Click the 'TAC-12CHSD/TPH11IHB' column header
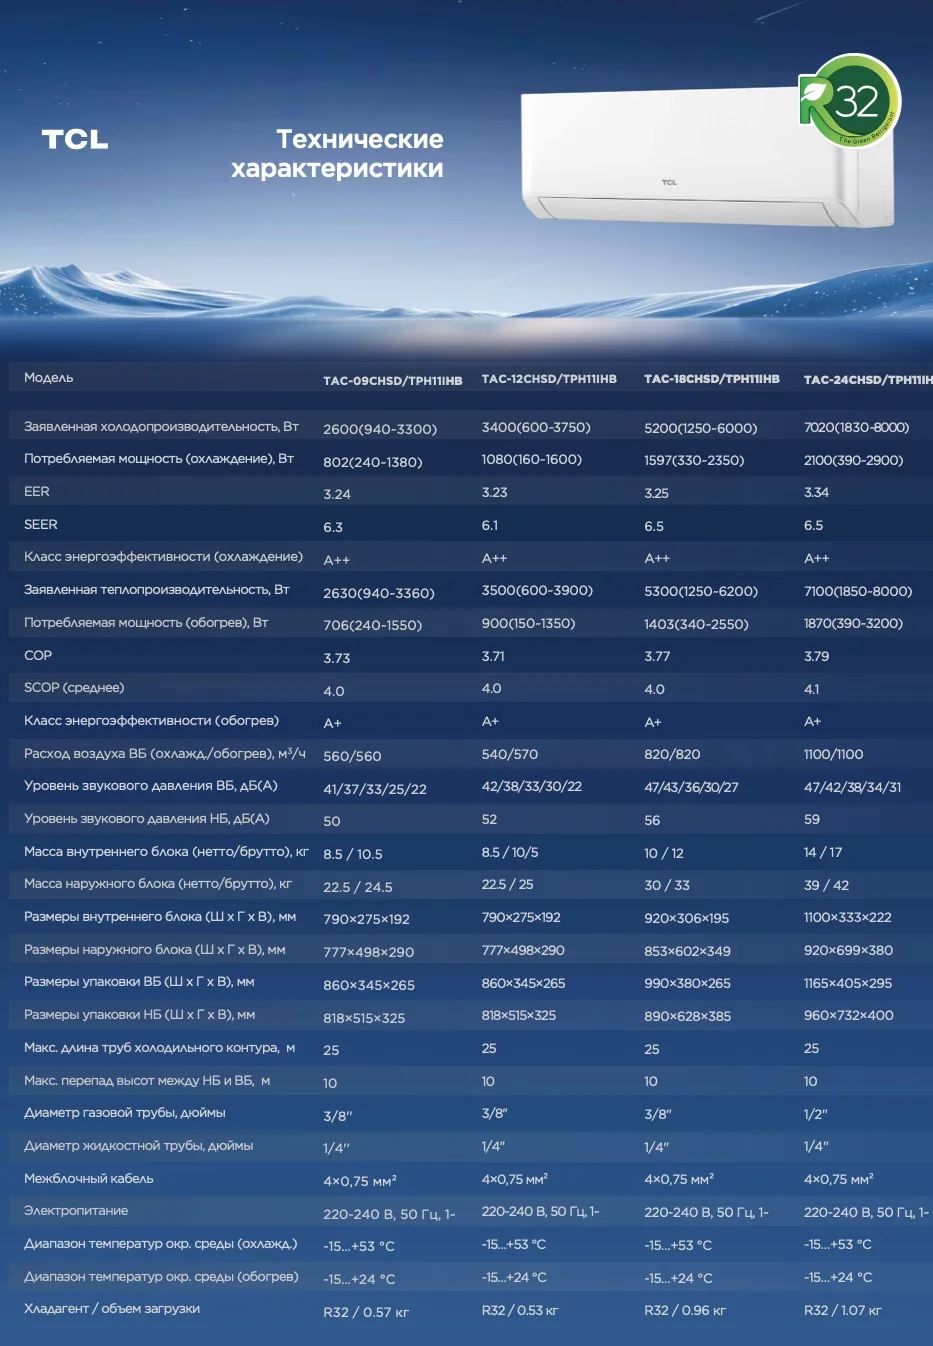Screen dimensions: 933x1346 pyautogui.click(x=549, y=379)
